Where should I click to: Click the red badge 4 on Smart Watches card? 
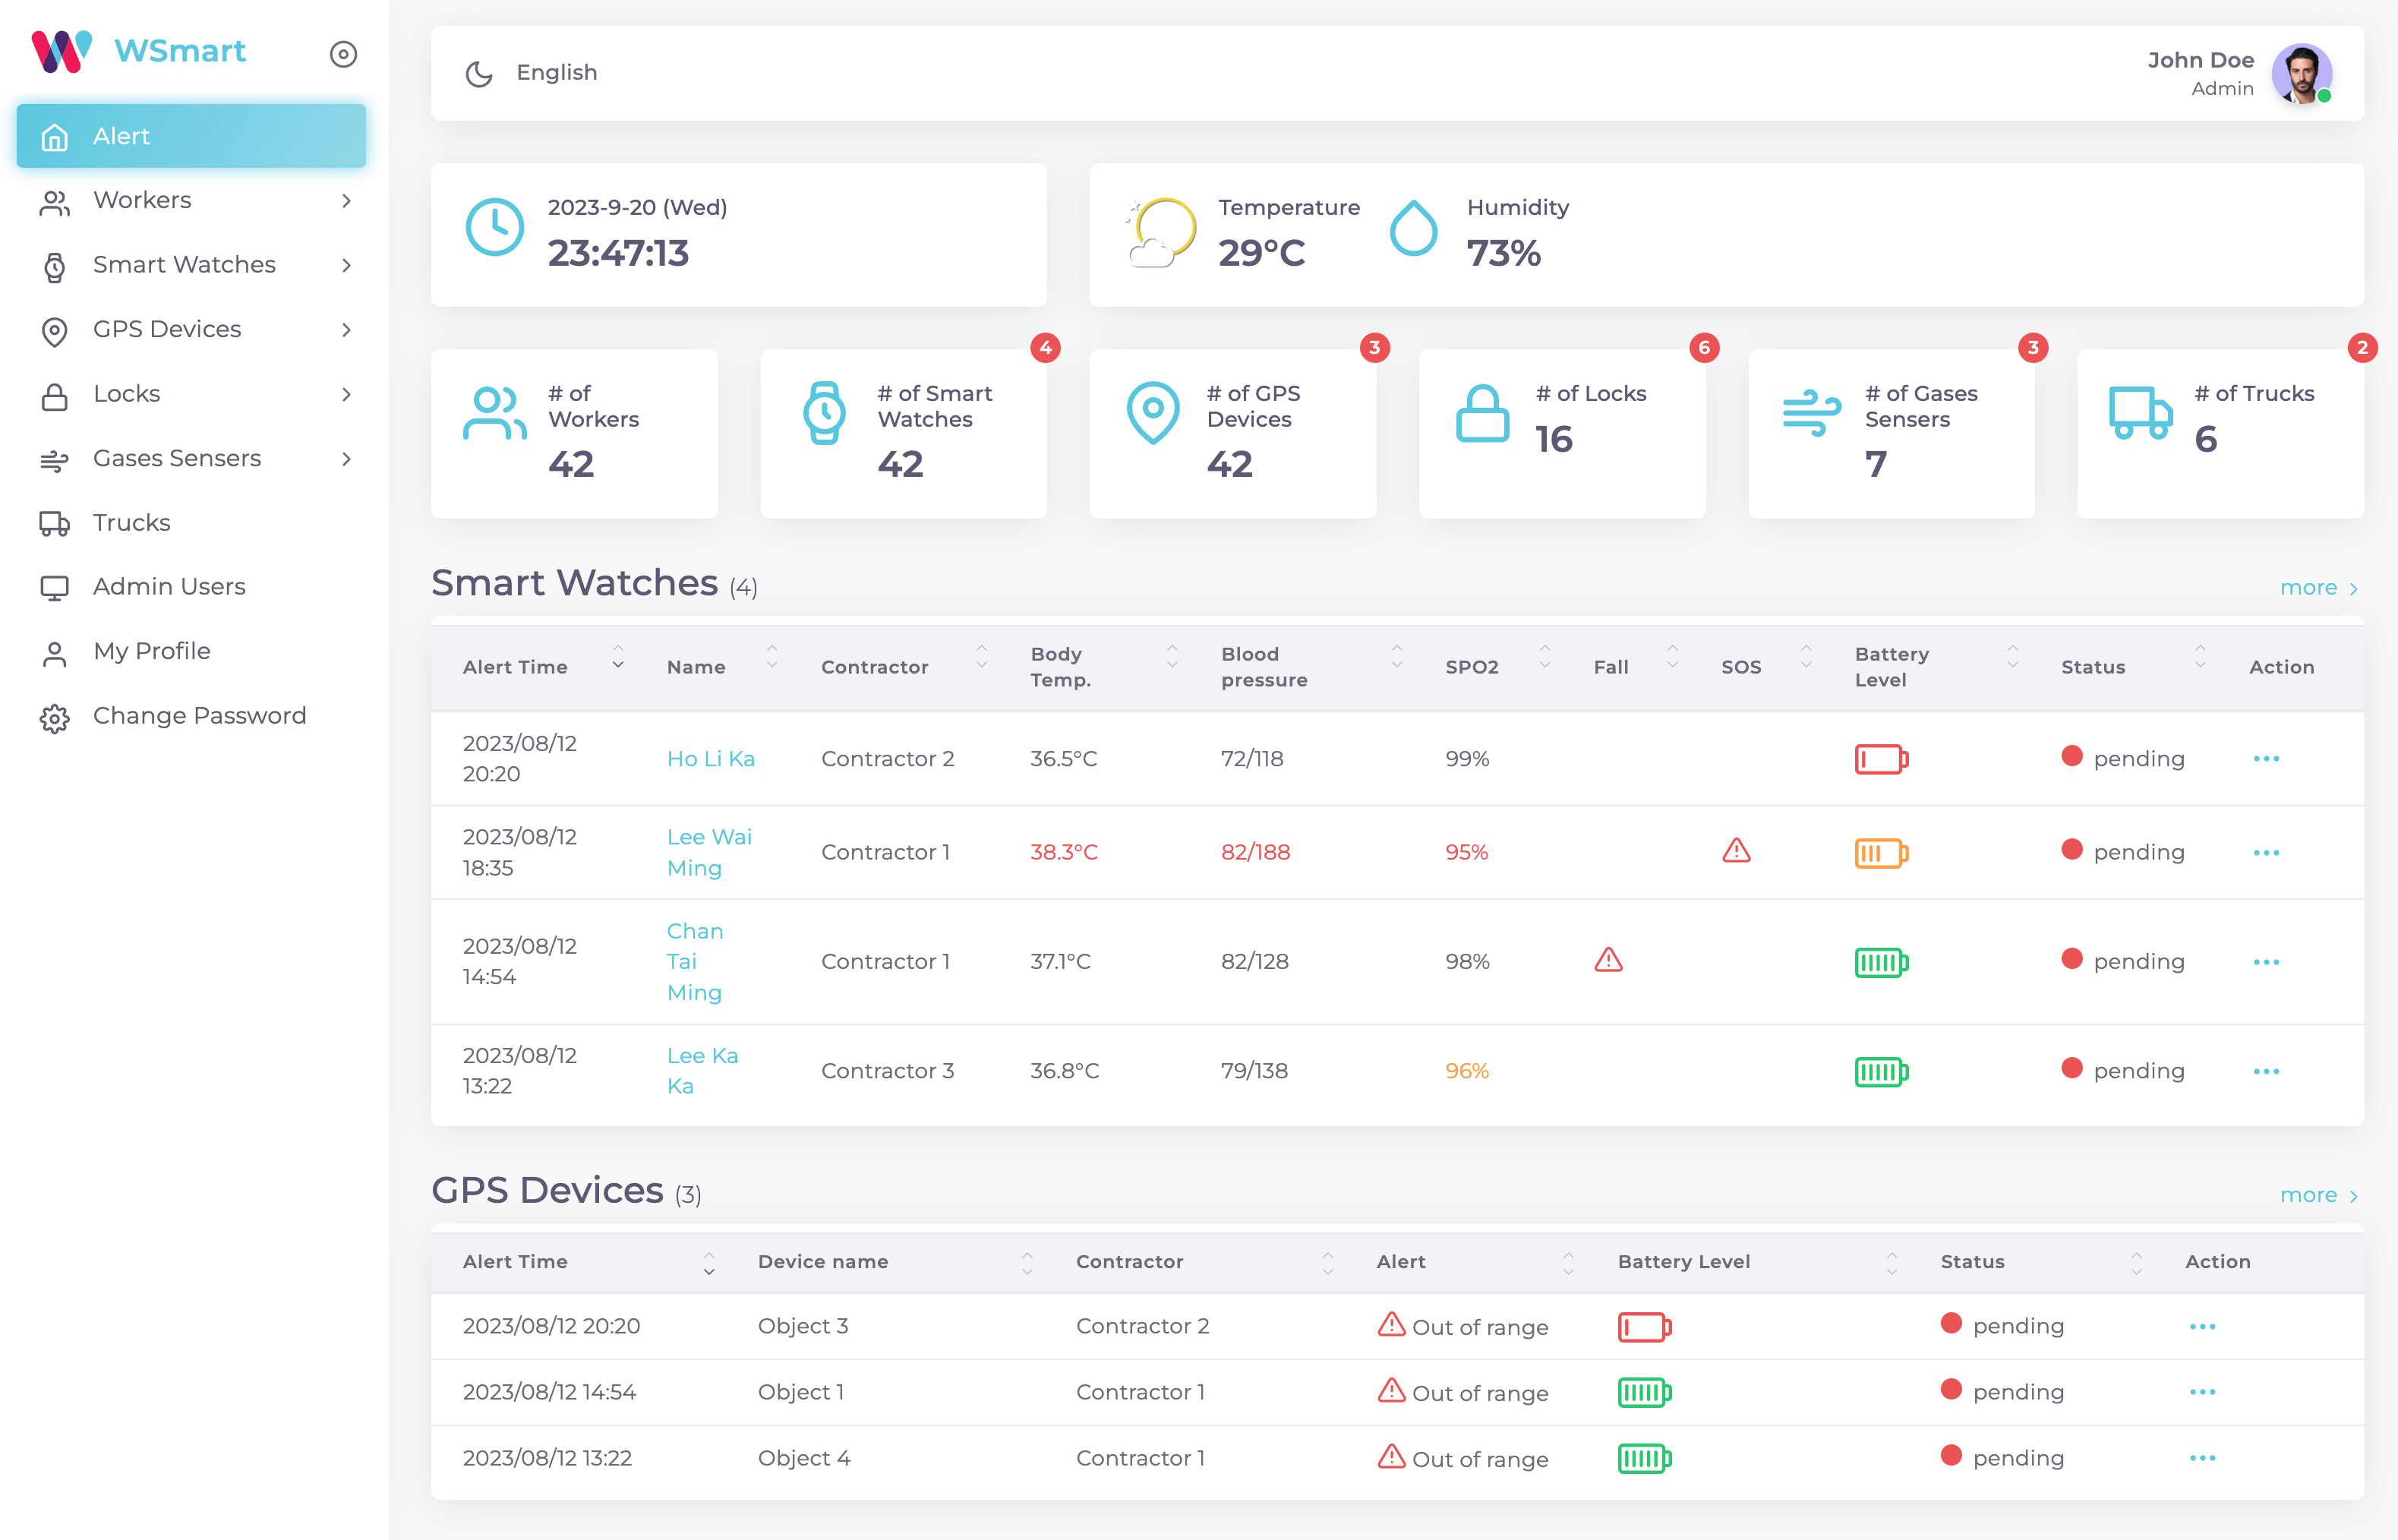click(x=1045, y=348)
